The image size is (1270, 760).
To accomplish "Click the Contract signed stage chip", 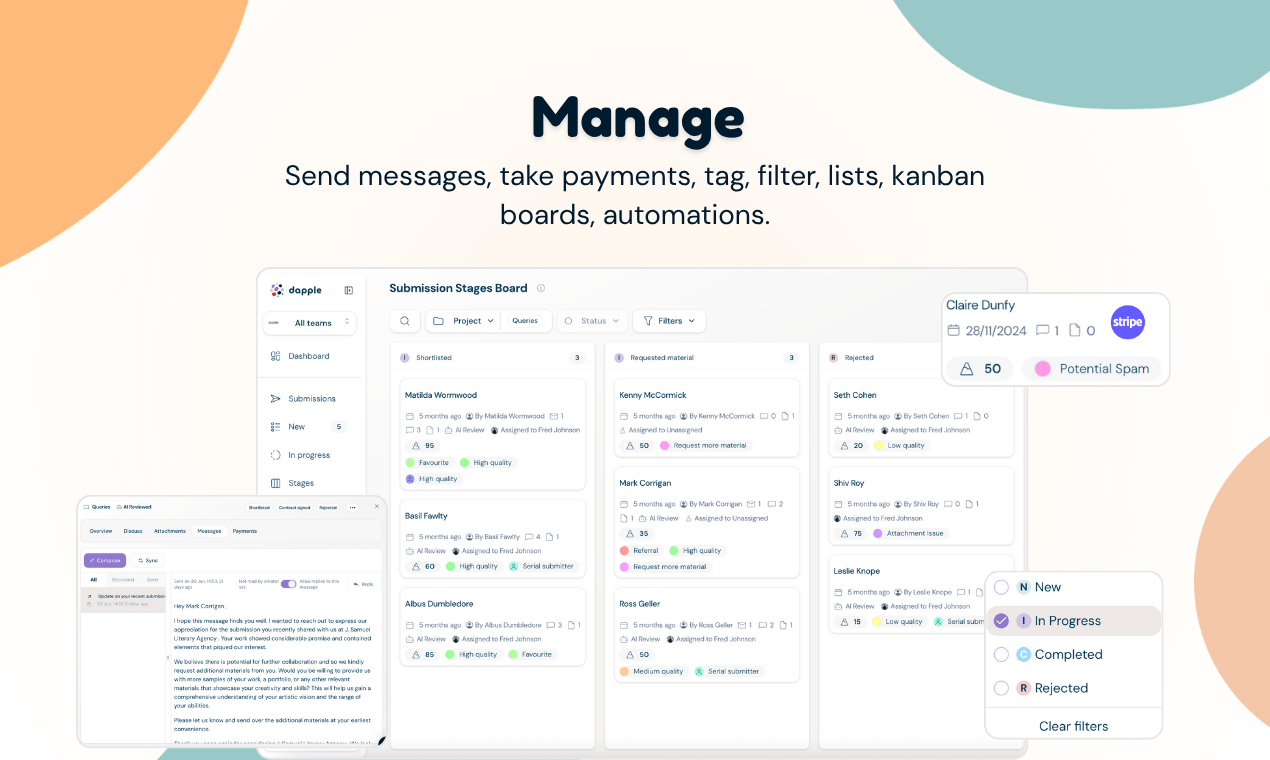I will point(295,507).
